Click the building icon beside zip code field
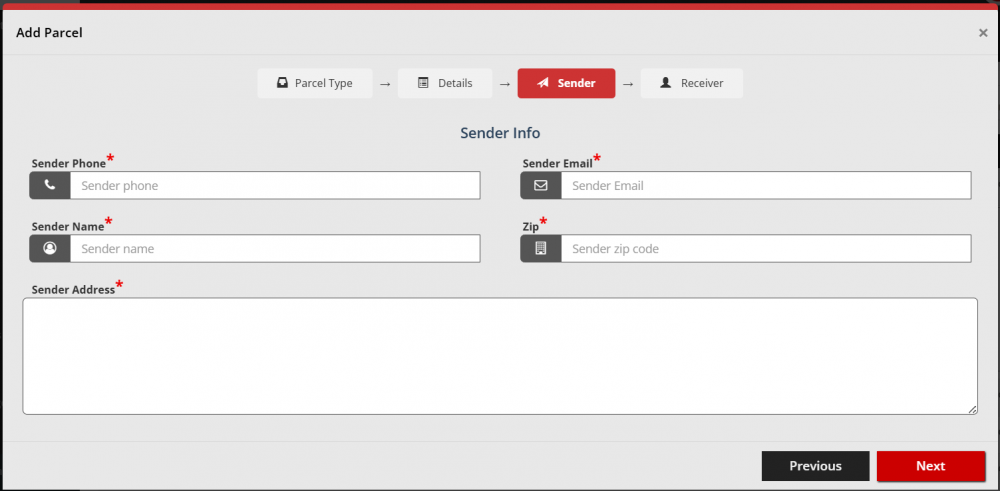Image resolution: width=1000 pixels, height=491 pixels. coord(541,249)
